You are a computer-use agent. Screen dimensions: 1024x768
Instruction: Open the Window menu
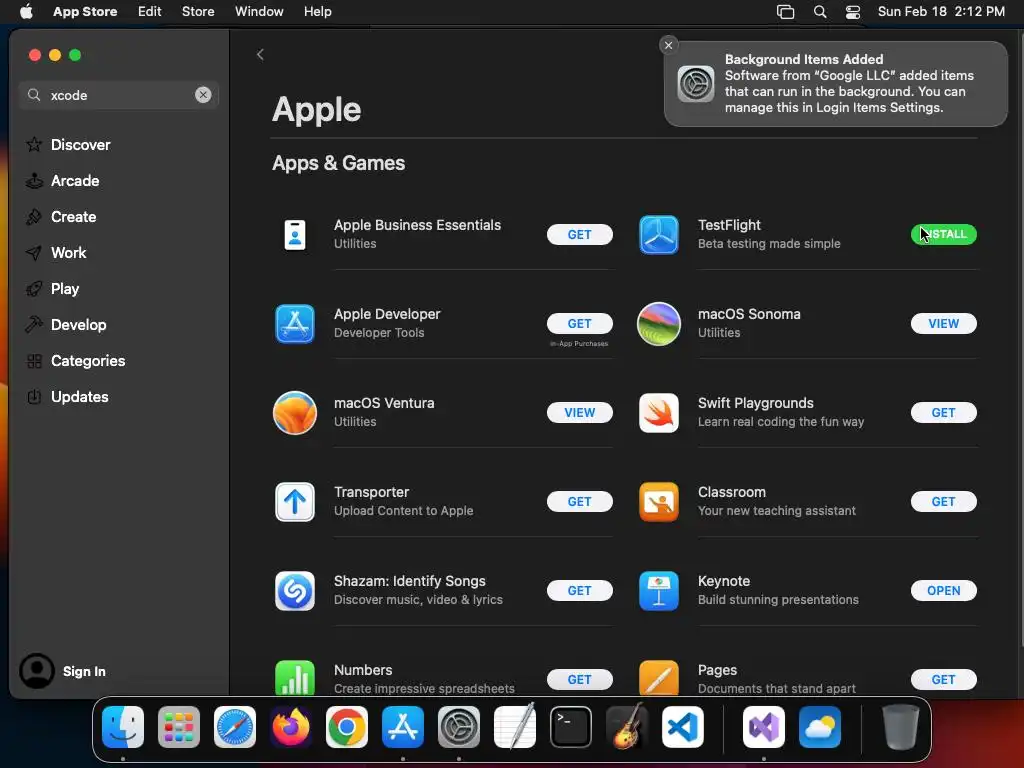point(259,11)
